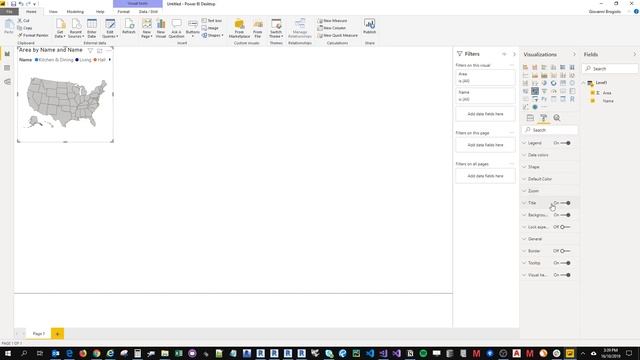Click New Column in Calculations
Image resolution: width=640 pixels, height=360 pixels.
331,28
